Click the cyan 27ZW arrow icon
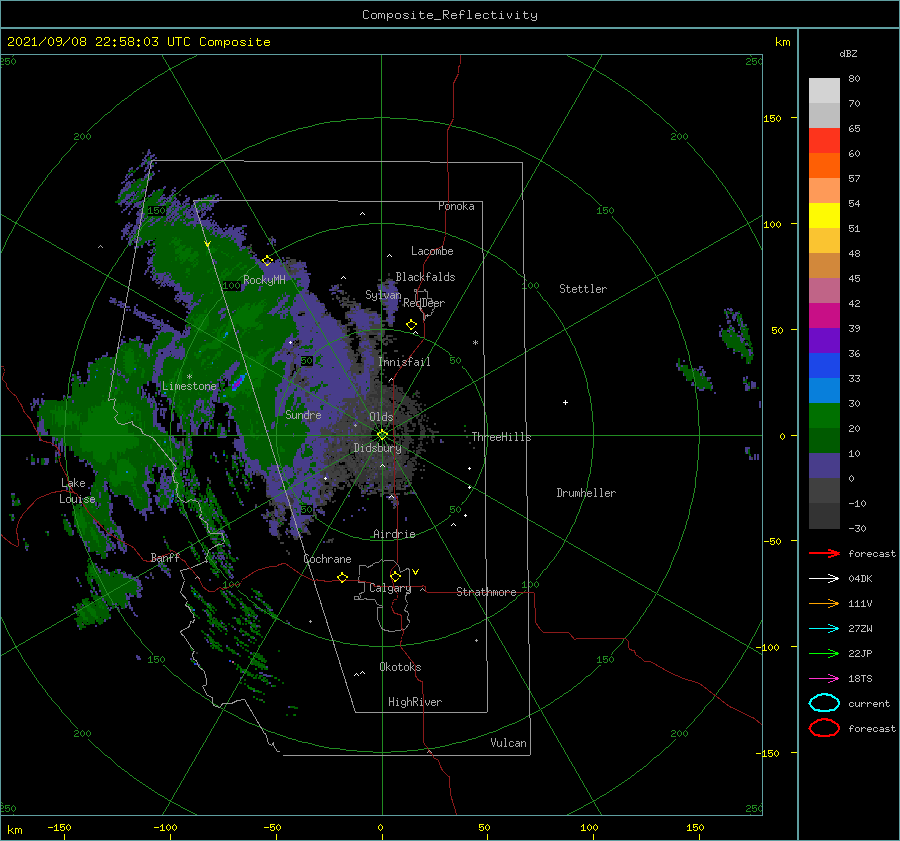The height and width of the screenshot is (841, 900). 824,629
